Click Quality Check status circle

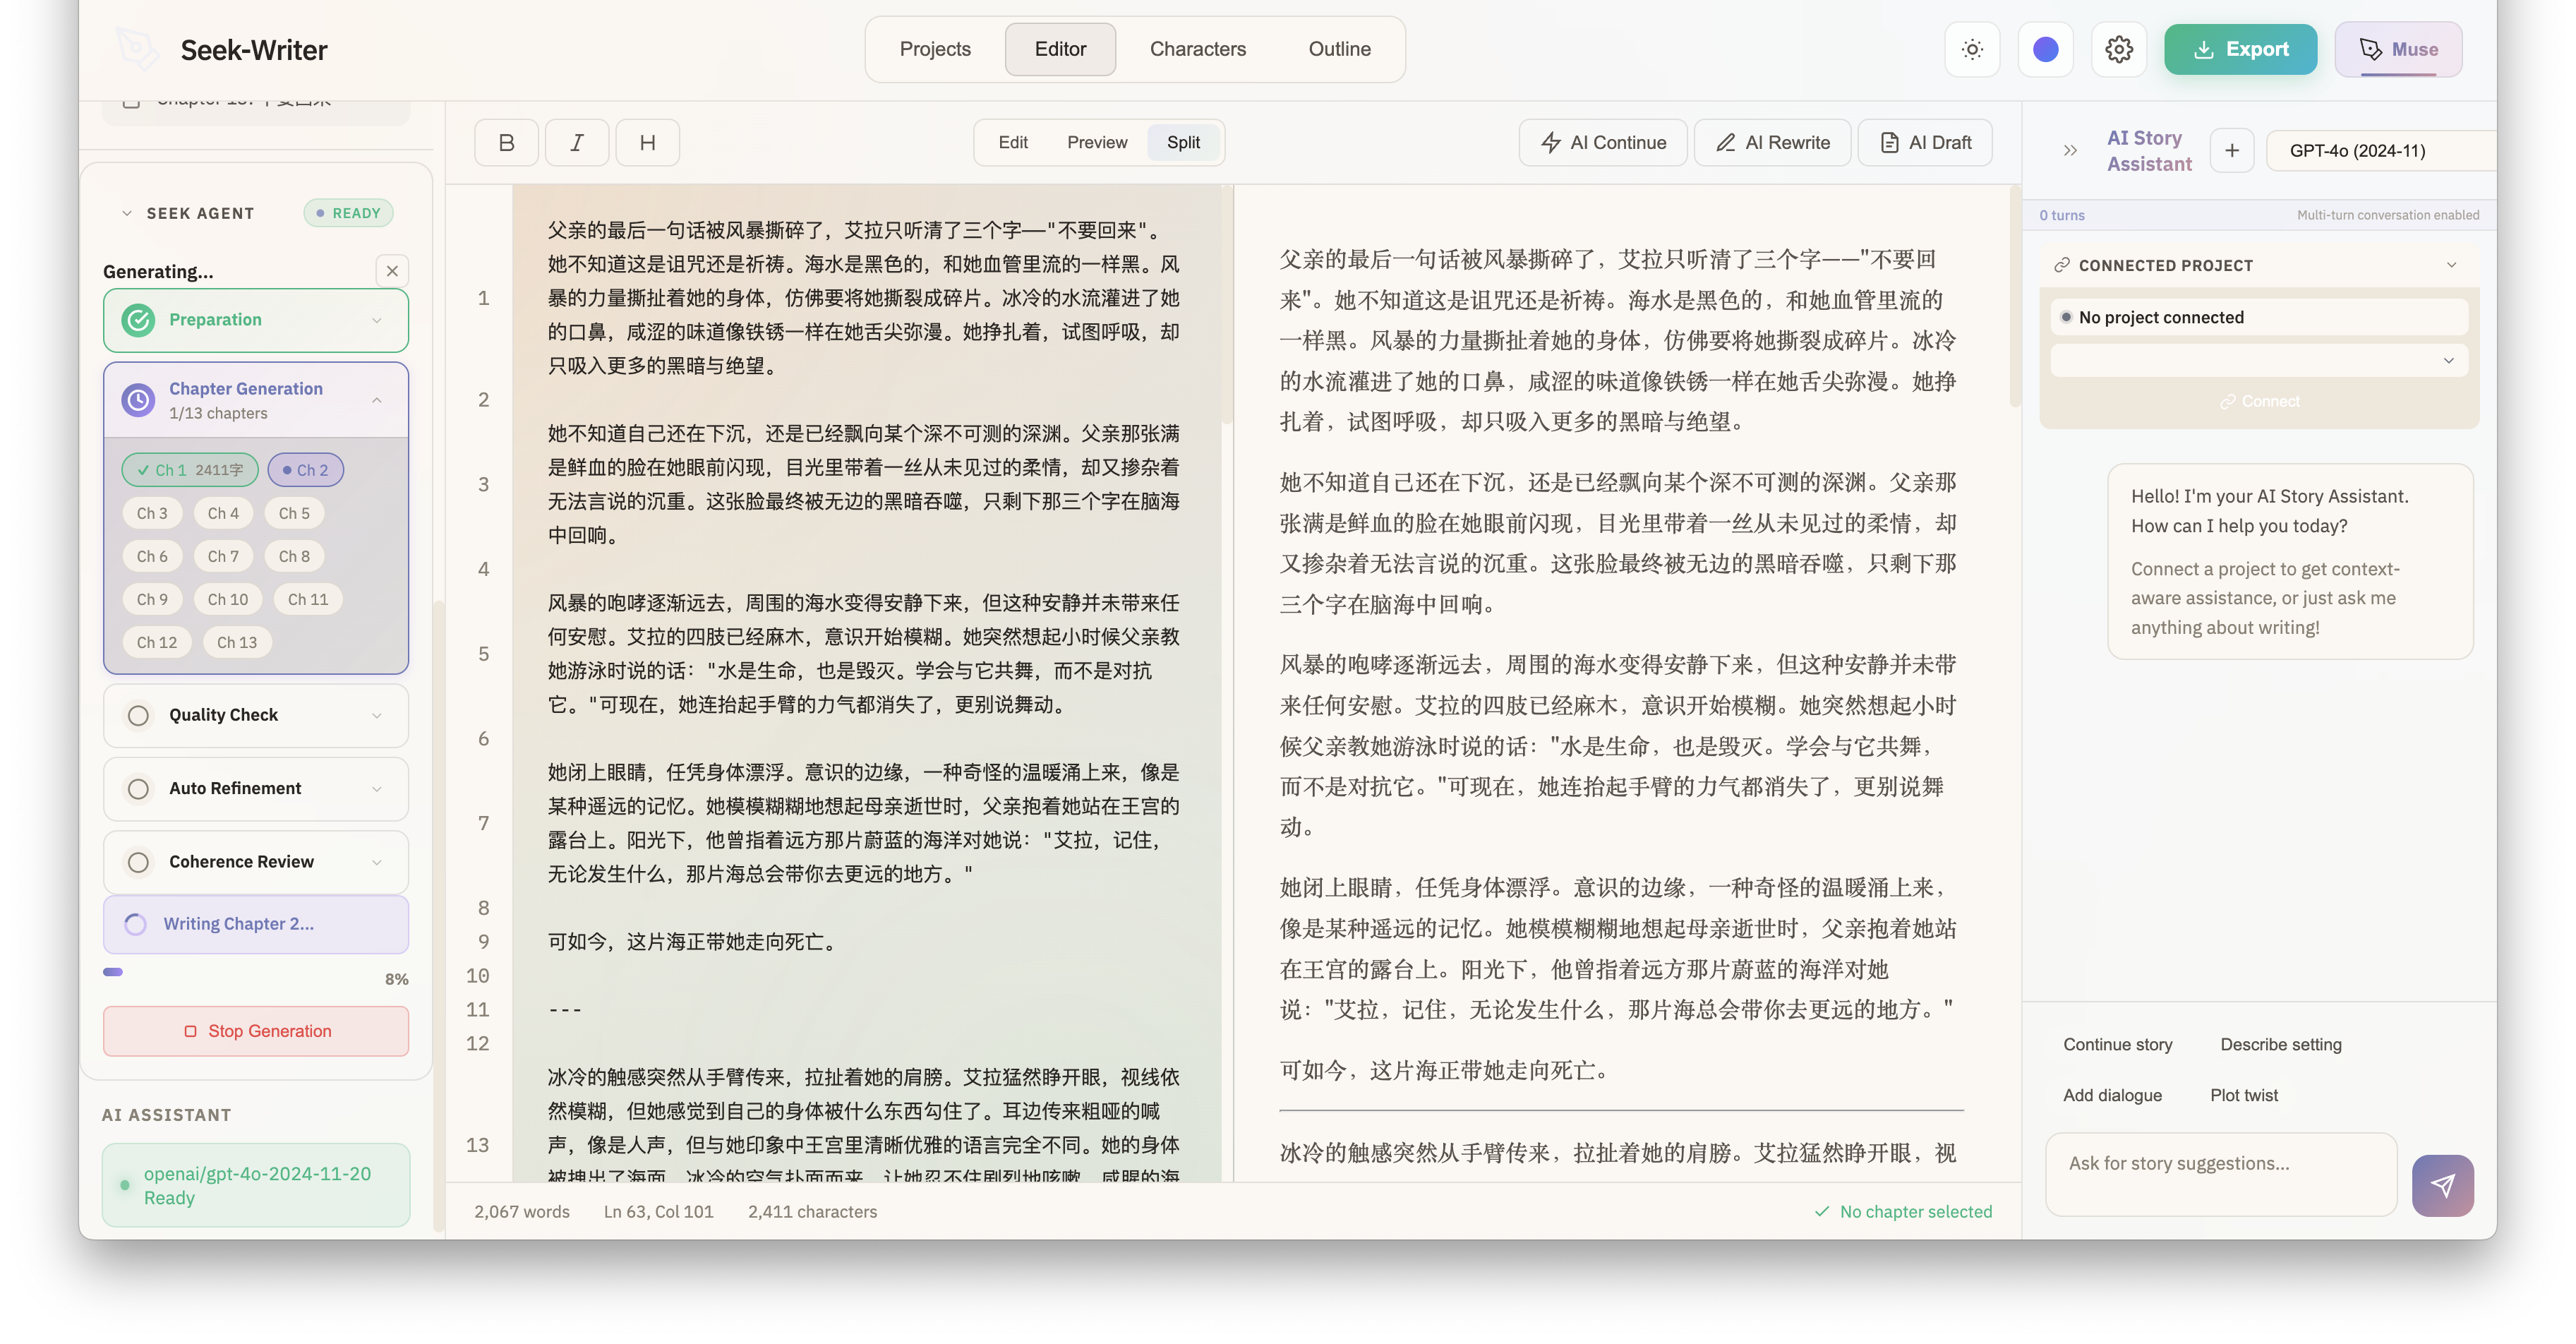point(138,715)
